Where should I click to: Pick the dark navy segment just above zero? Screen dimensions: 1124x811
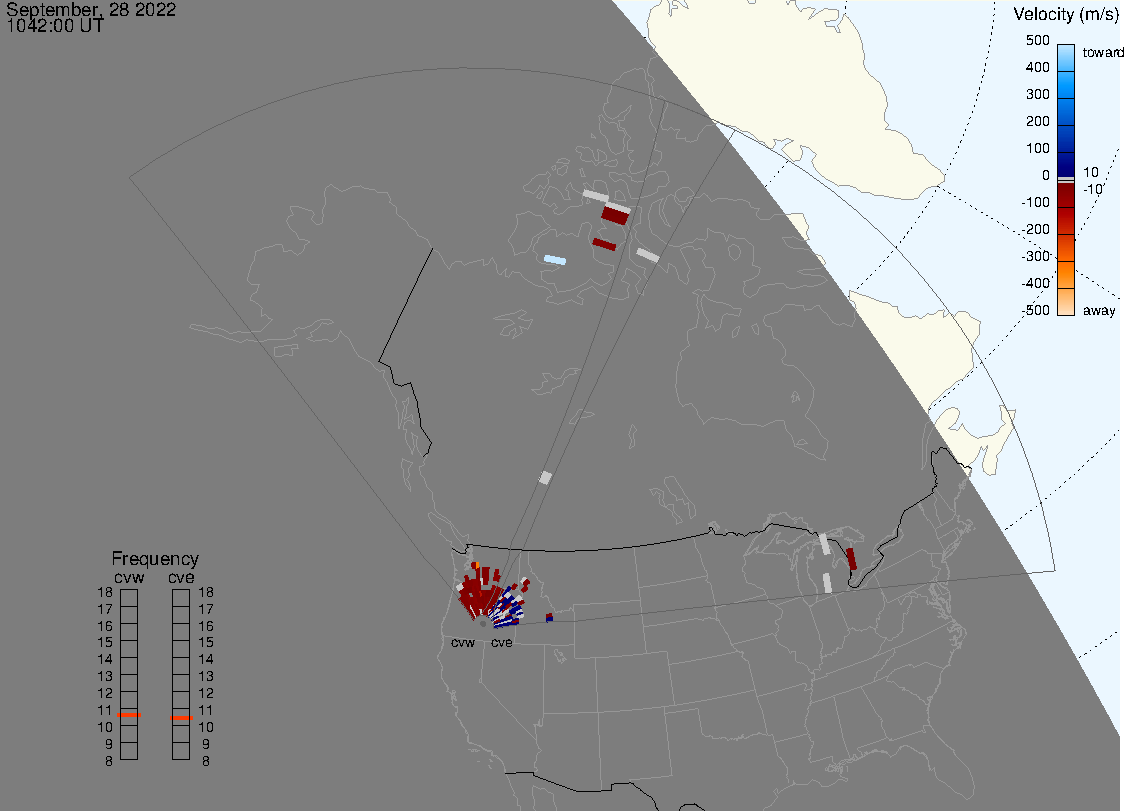click(x=1066, y=164)
